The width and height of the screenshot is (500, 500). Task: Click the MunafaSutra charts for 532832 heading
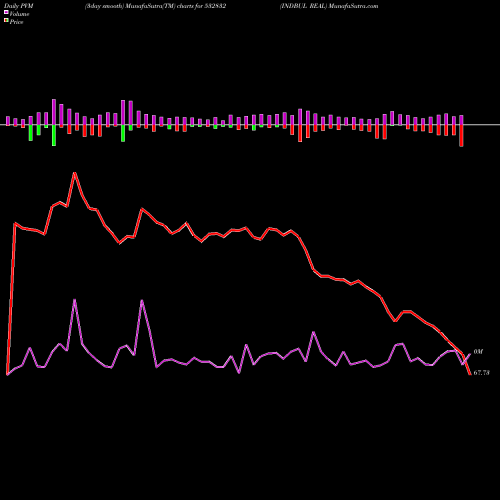tap(155, 6)
